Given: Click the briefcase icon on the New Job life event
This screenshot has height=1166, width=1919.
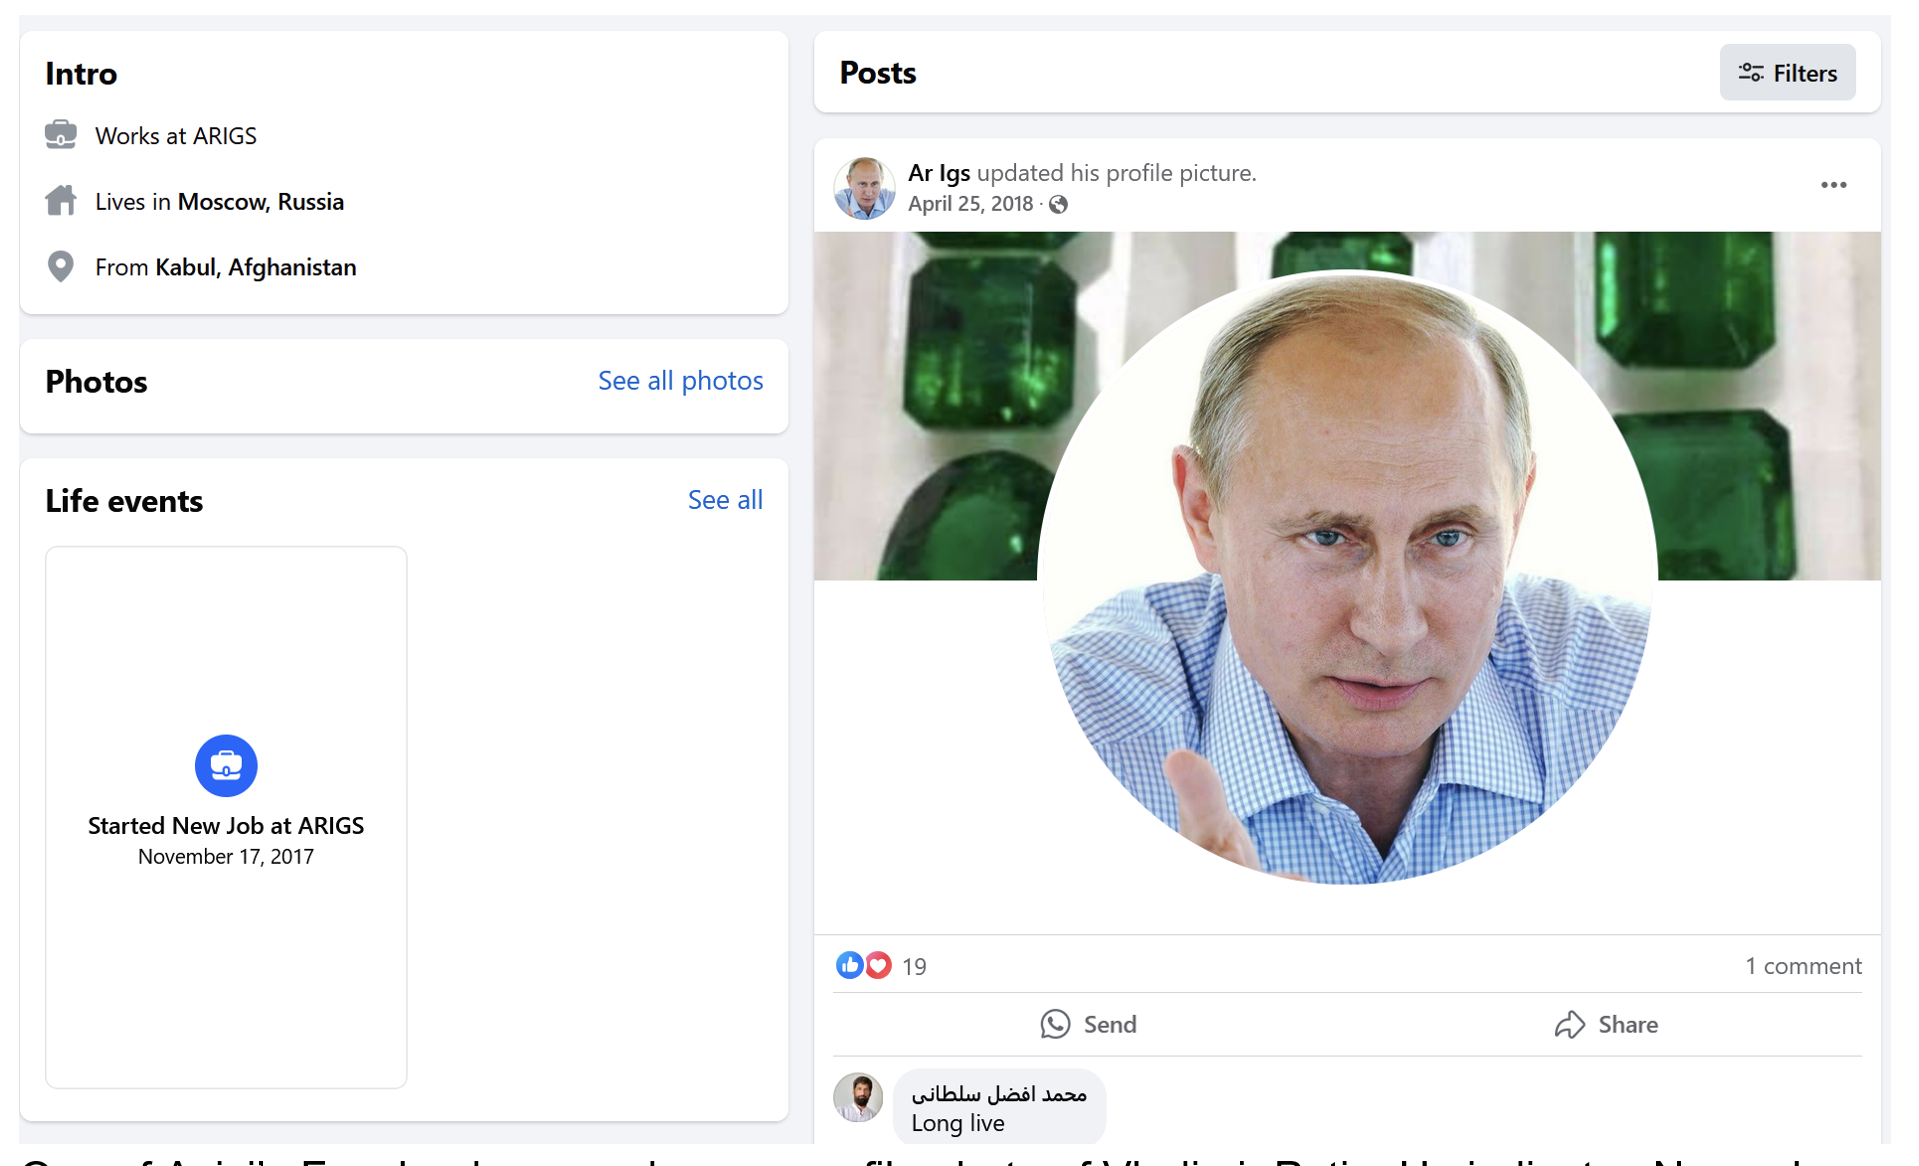Looking at the screenshot, I should 225,766.
